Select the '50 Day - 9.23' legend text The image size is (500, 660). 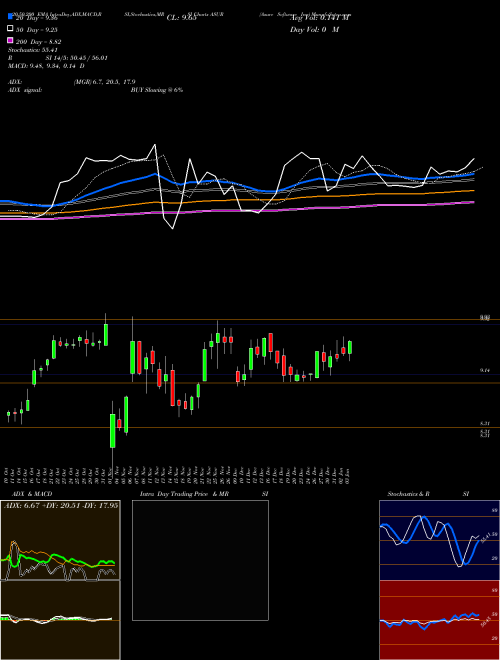click(37, 30)
